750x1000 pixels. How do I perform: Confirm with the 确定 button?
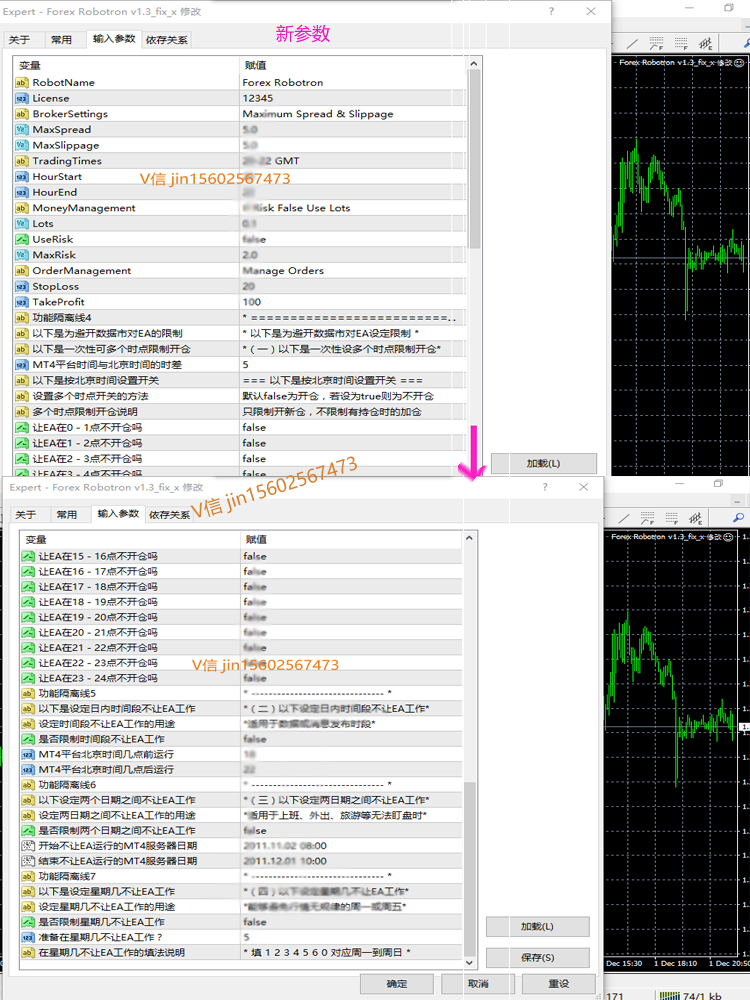[x=397, y=983]
